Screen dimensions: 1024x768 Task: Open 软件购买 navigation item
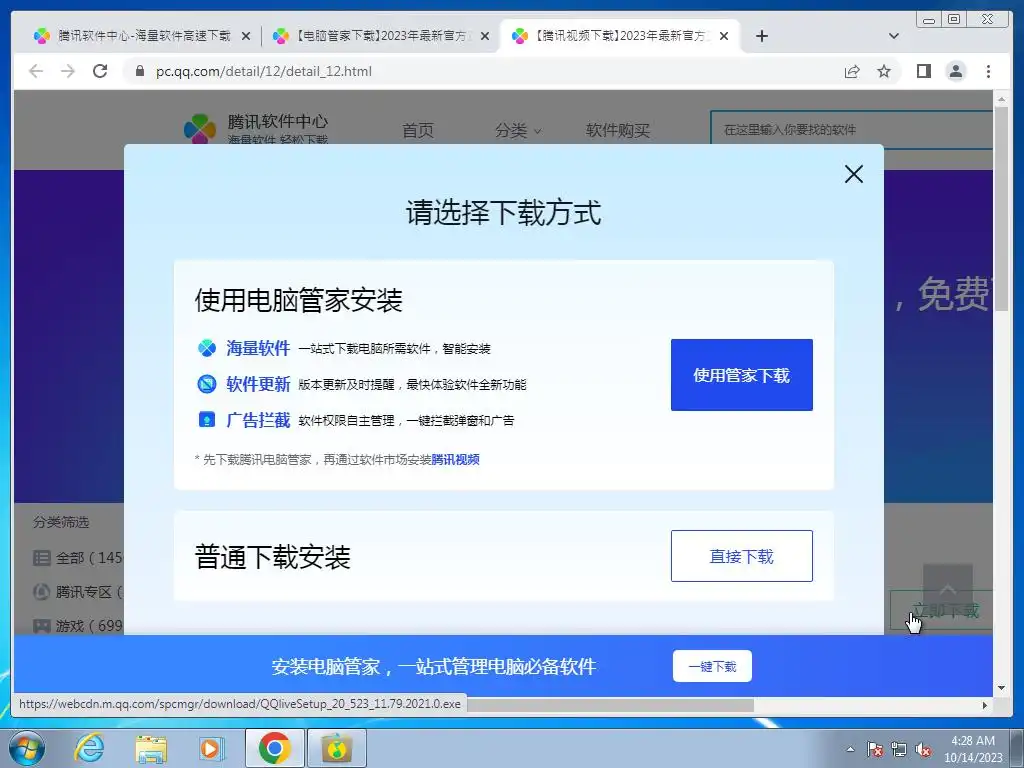(x=618, y=131)
